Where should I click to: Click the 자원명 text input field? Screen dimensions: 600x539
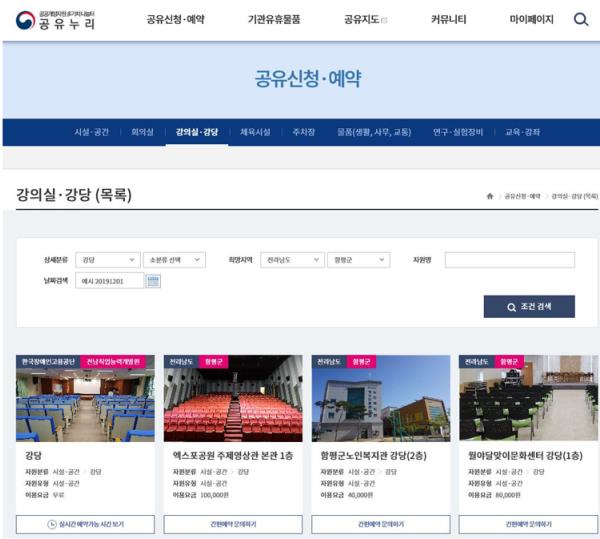point(509,260)
